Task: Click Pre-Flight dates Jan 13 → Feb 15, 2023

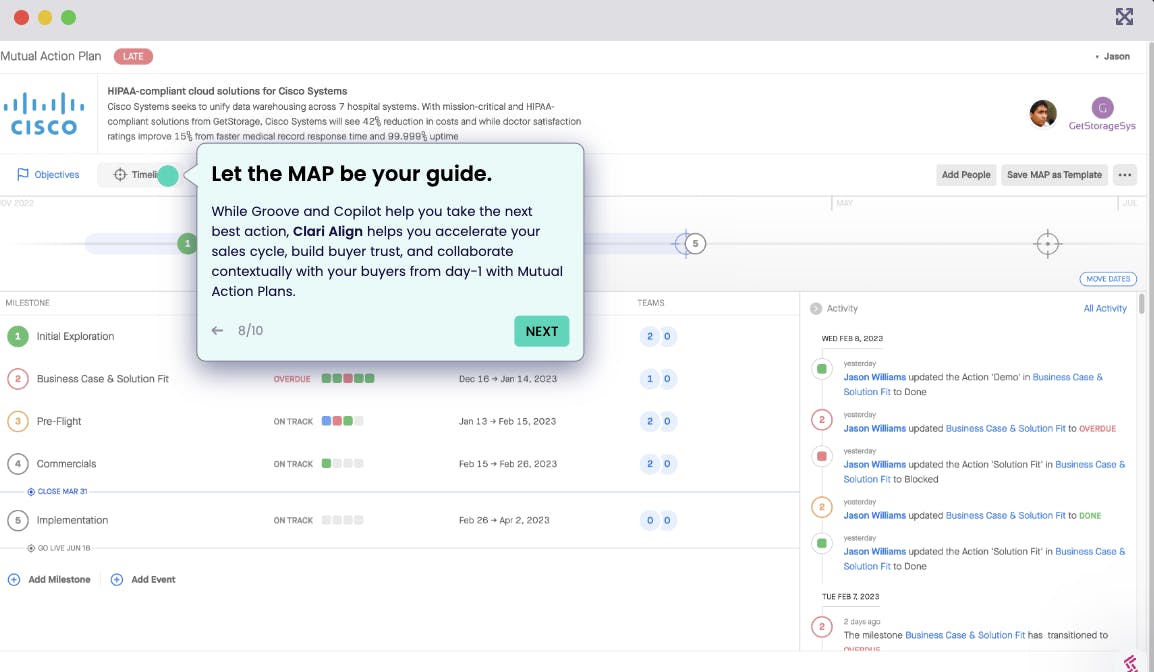Action: coord(507,422)
